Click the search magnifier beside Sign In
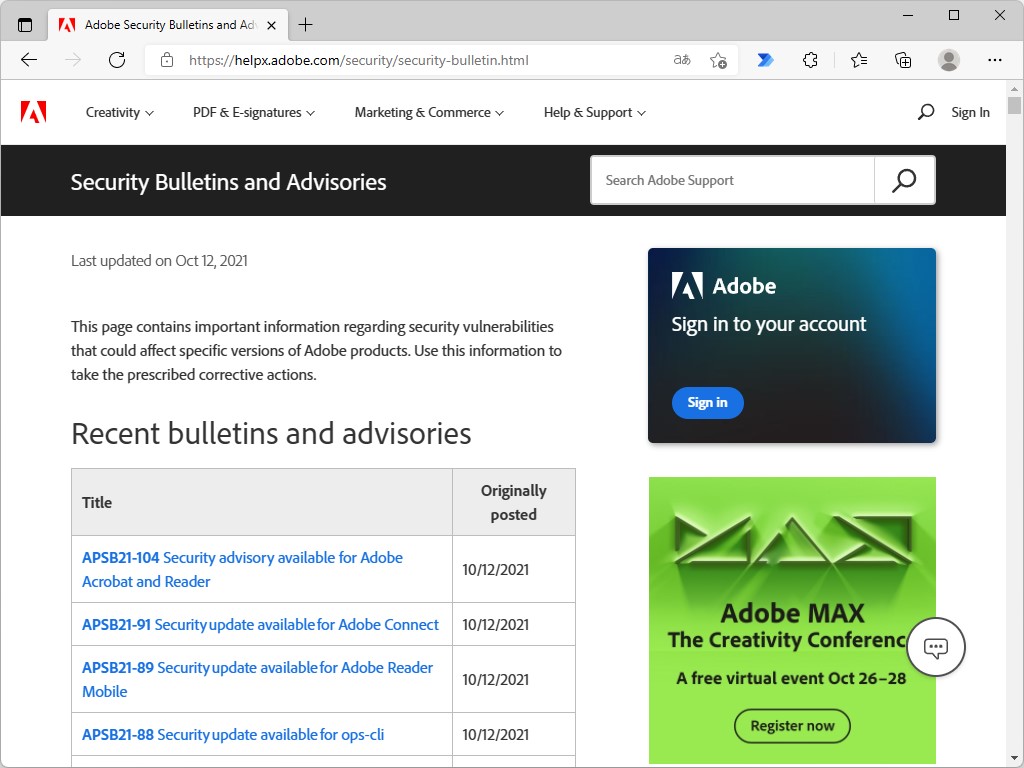 point(925,112)
